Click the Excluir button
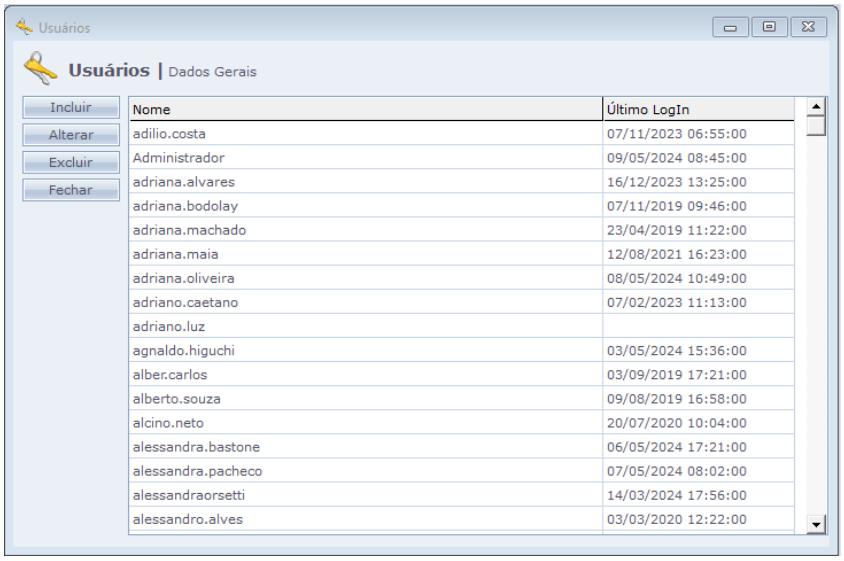 pyautogui.click(x=71, y=162)
